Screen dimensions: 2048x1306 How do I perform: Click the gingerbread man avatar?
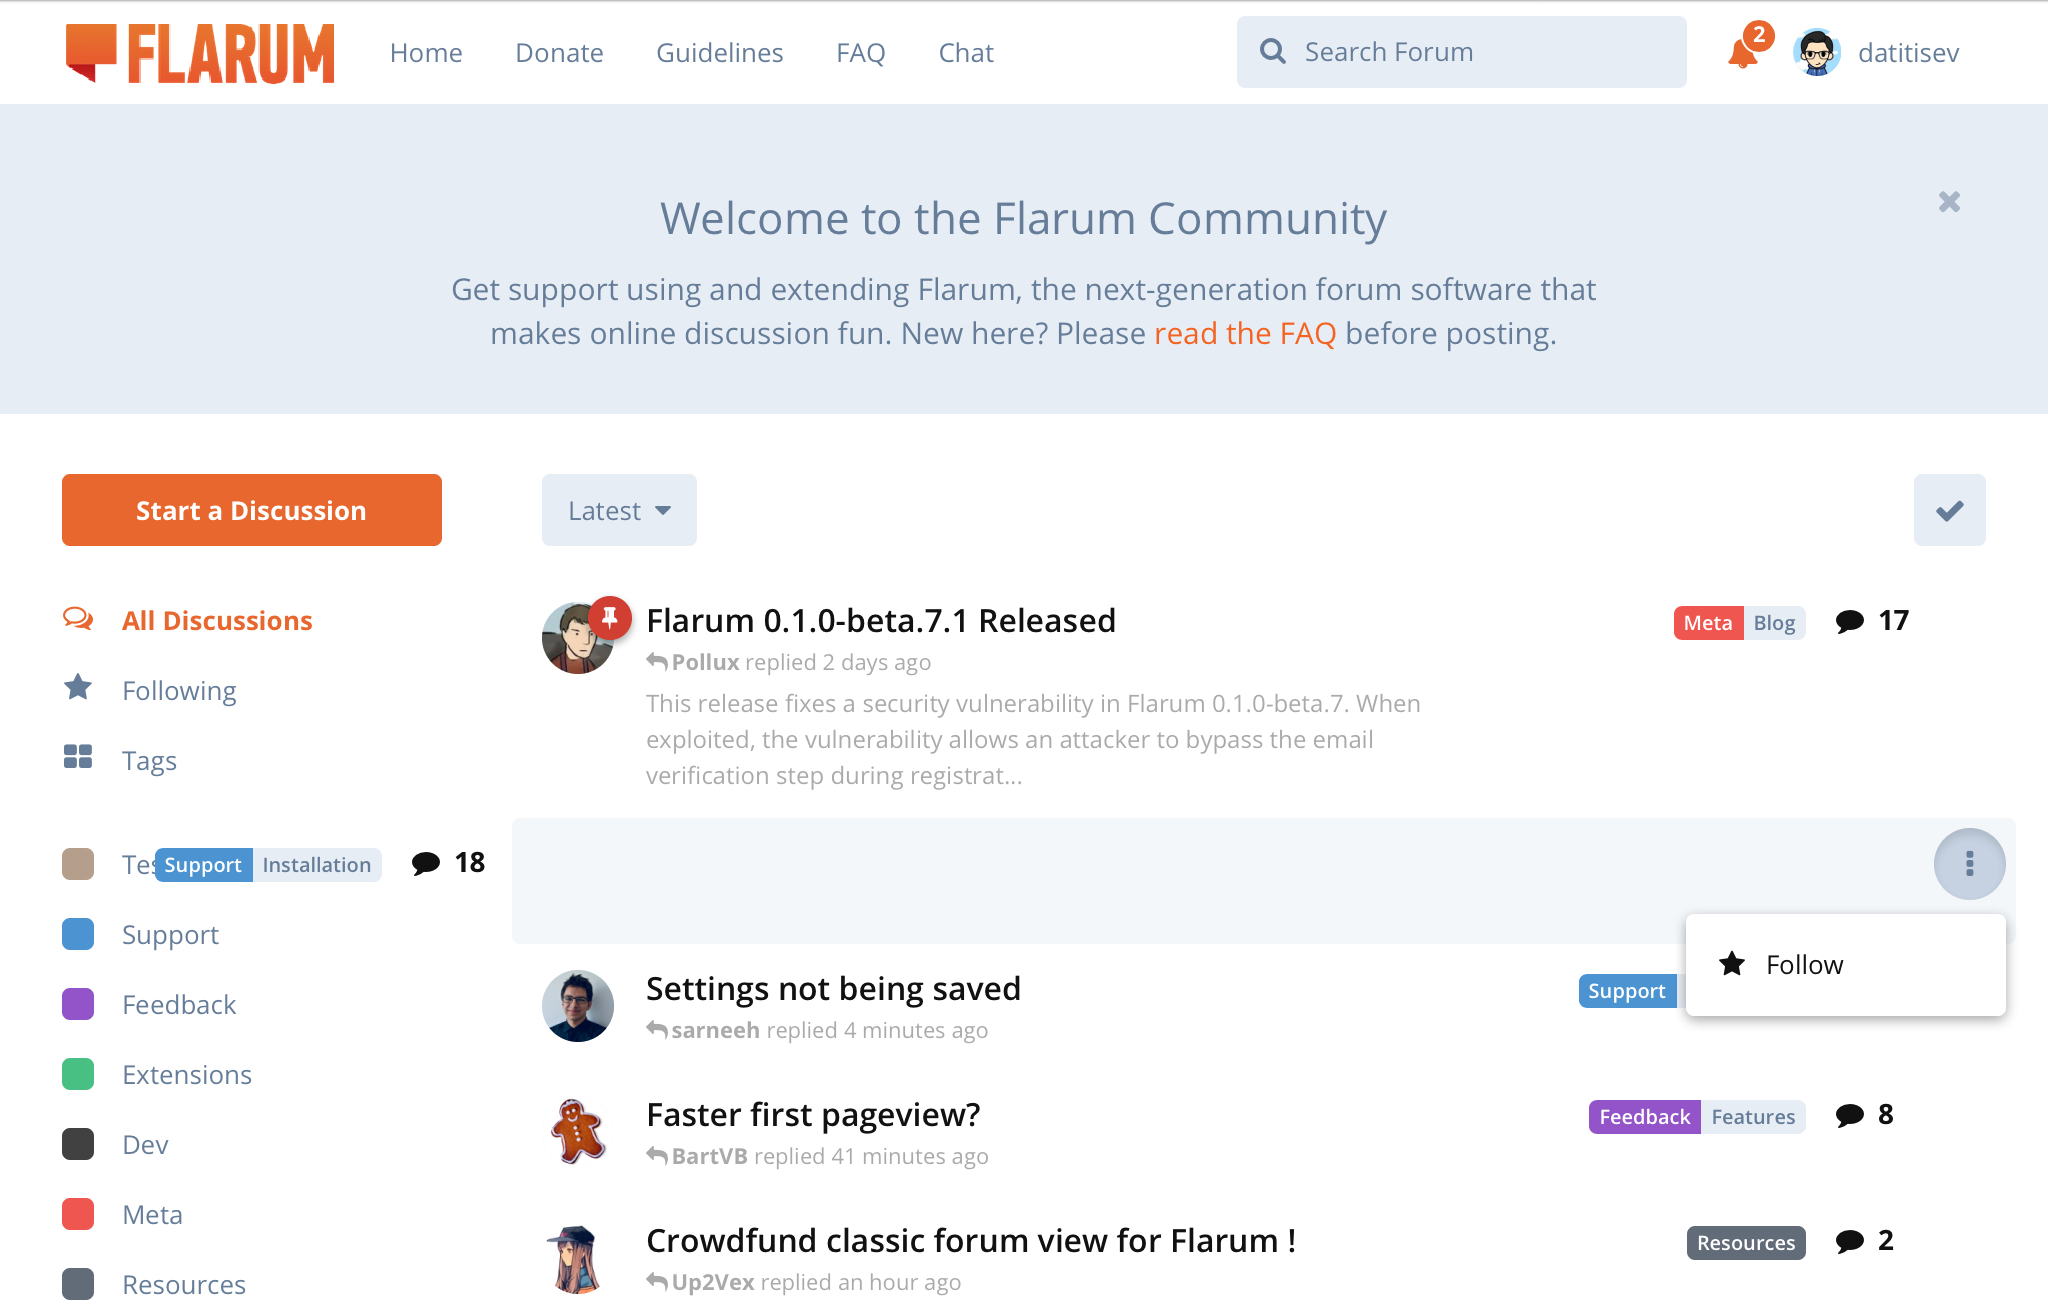point(578,1132)
